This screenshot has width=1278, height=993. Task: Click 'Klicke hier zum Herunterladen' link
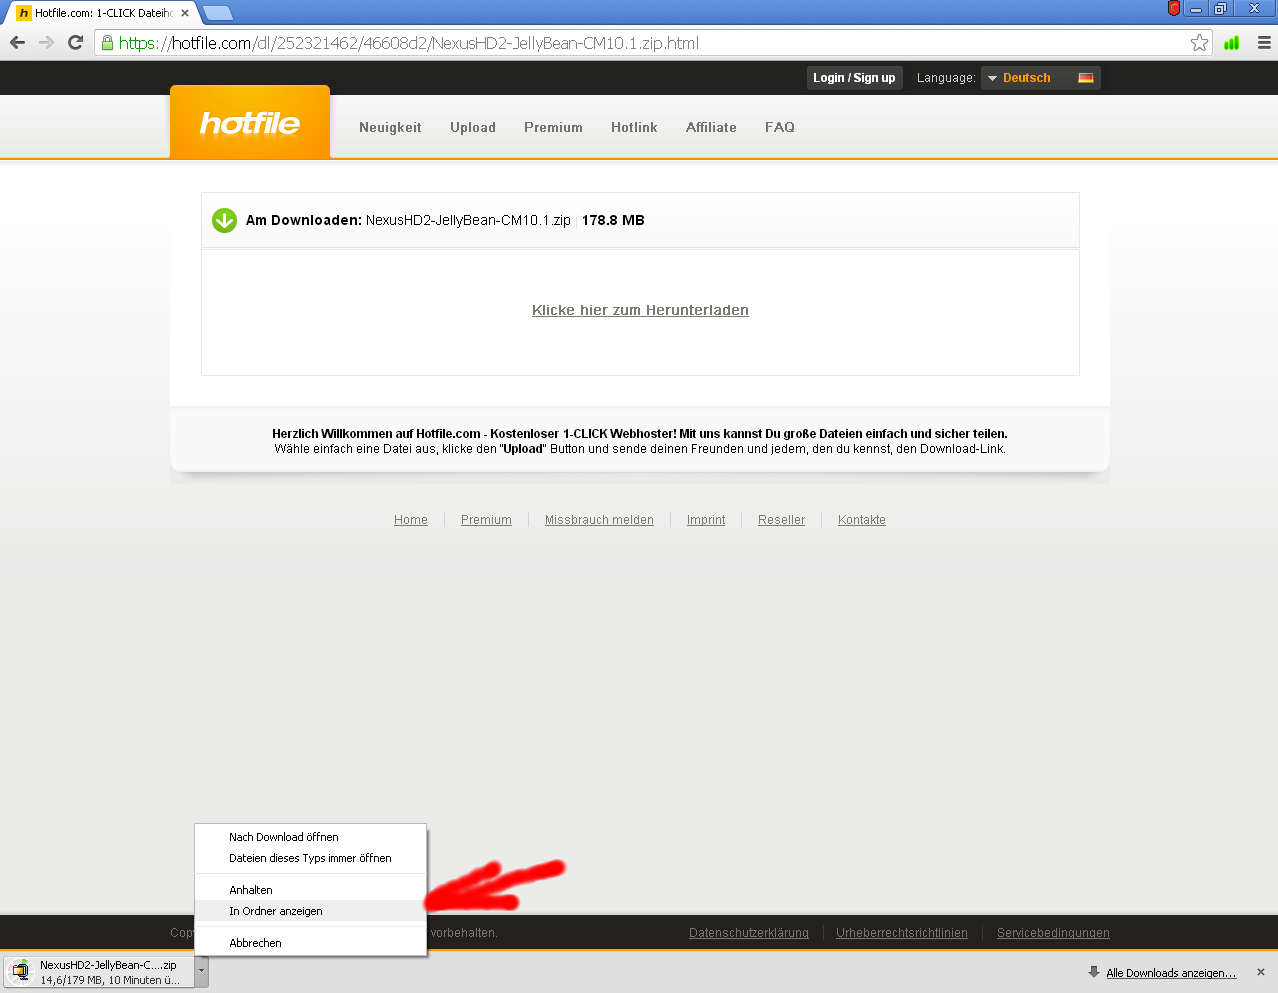pos(640,310)
